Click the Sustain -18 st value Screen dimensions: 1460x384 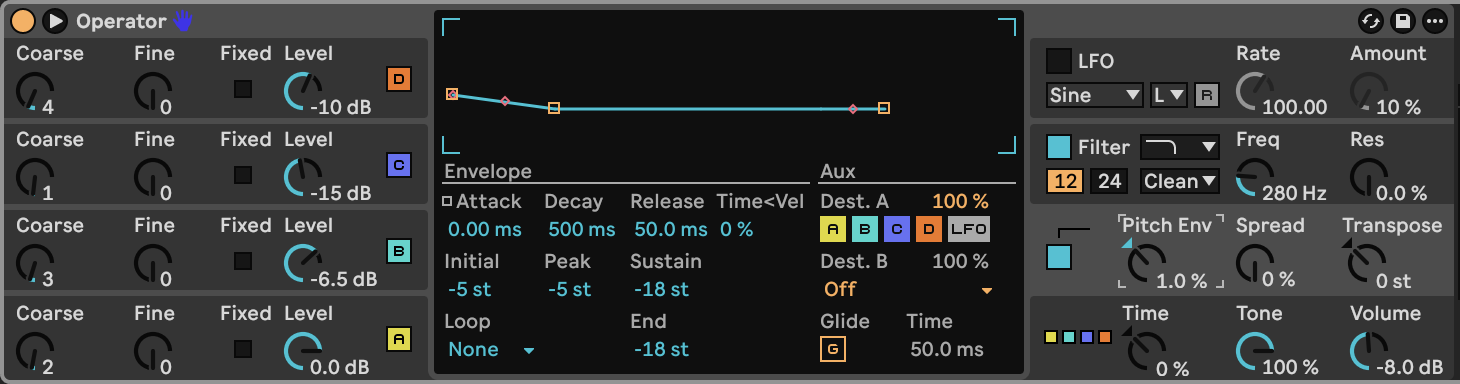coord(661,290)
